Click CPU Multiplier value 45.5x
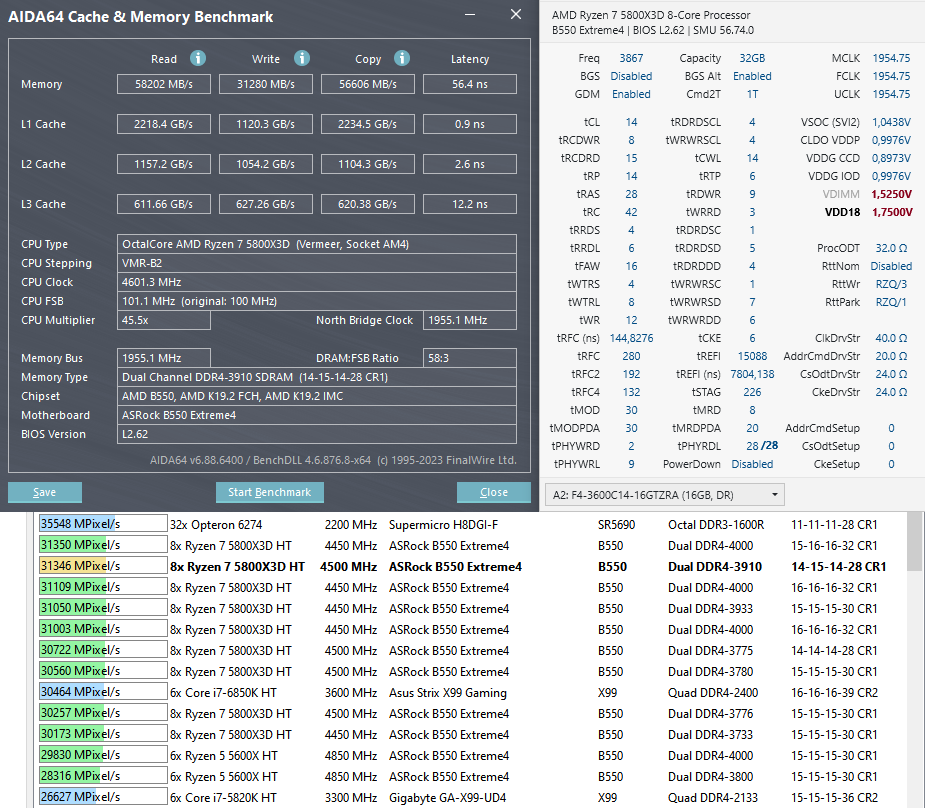The height and width of the screenshot is (808, 925). (164, 320)
